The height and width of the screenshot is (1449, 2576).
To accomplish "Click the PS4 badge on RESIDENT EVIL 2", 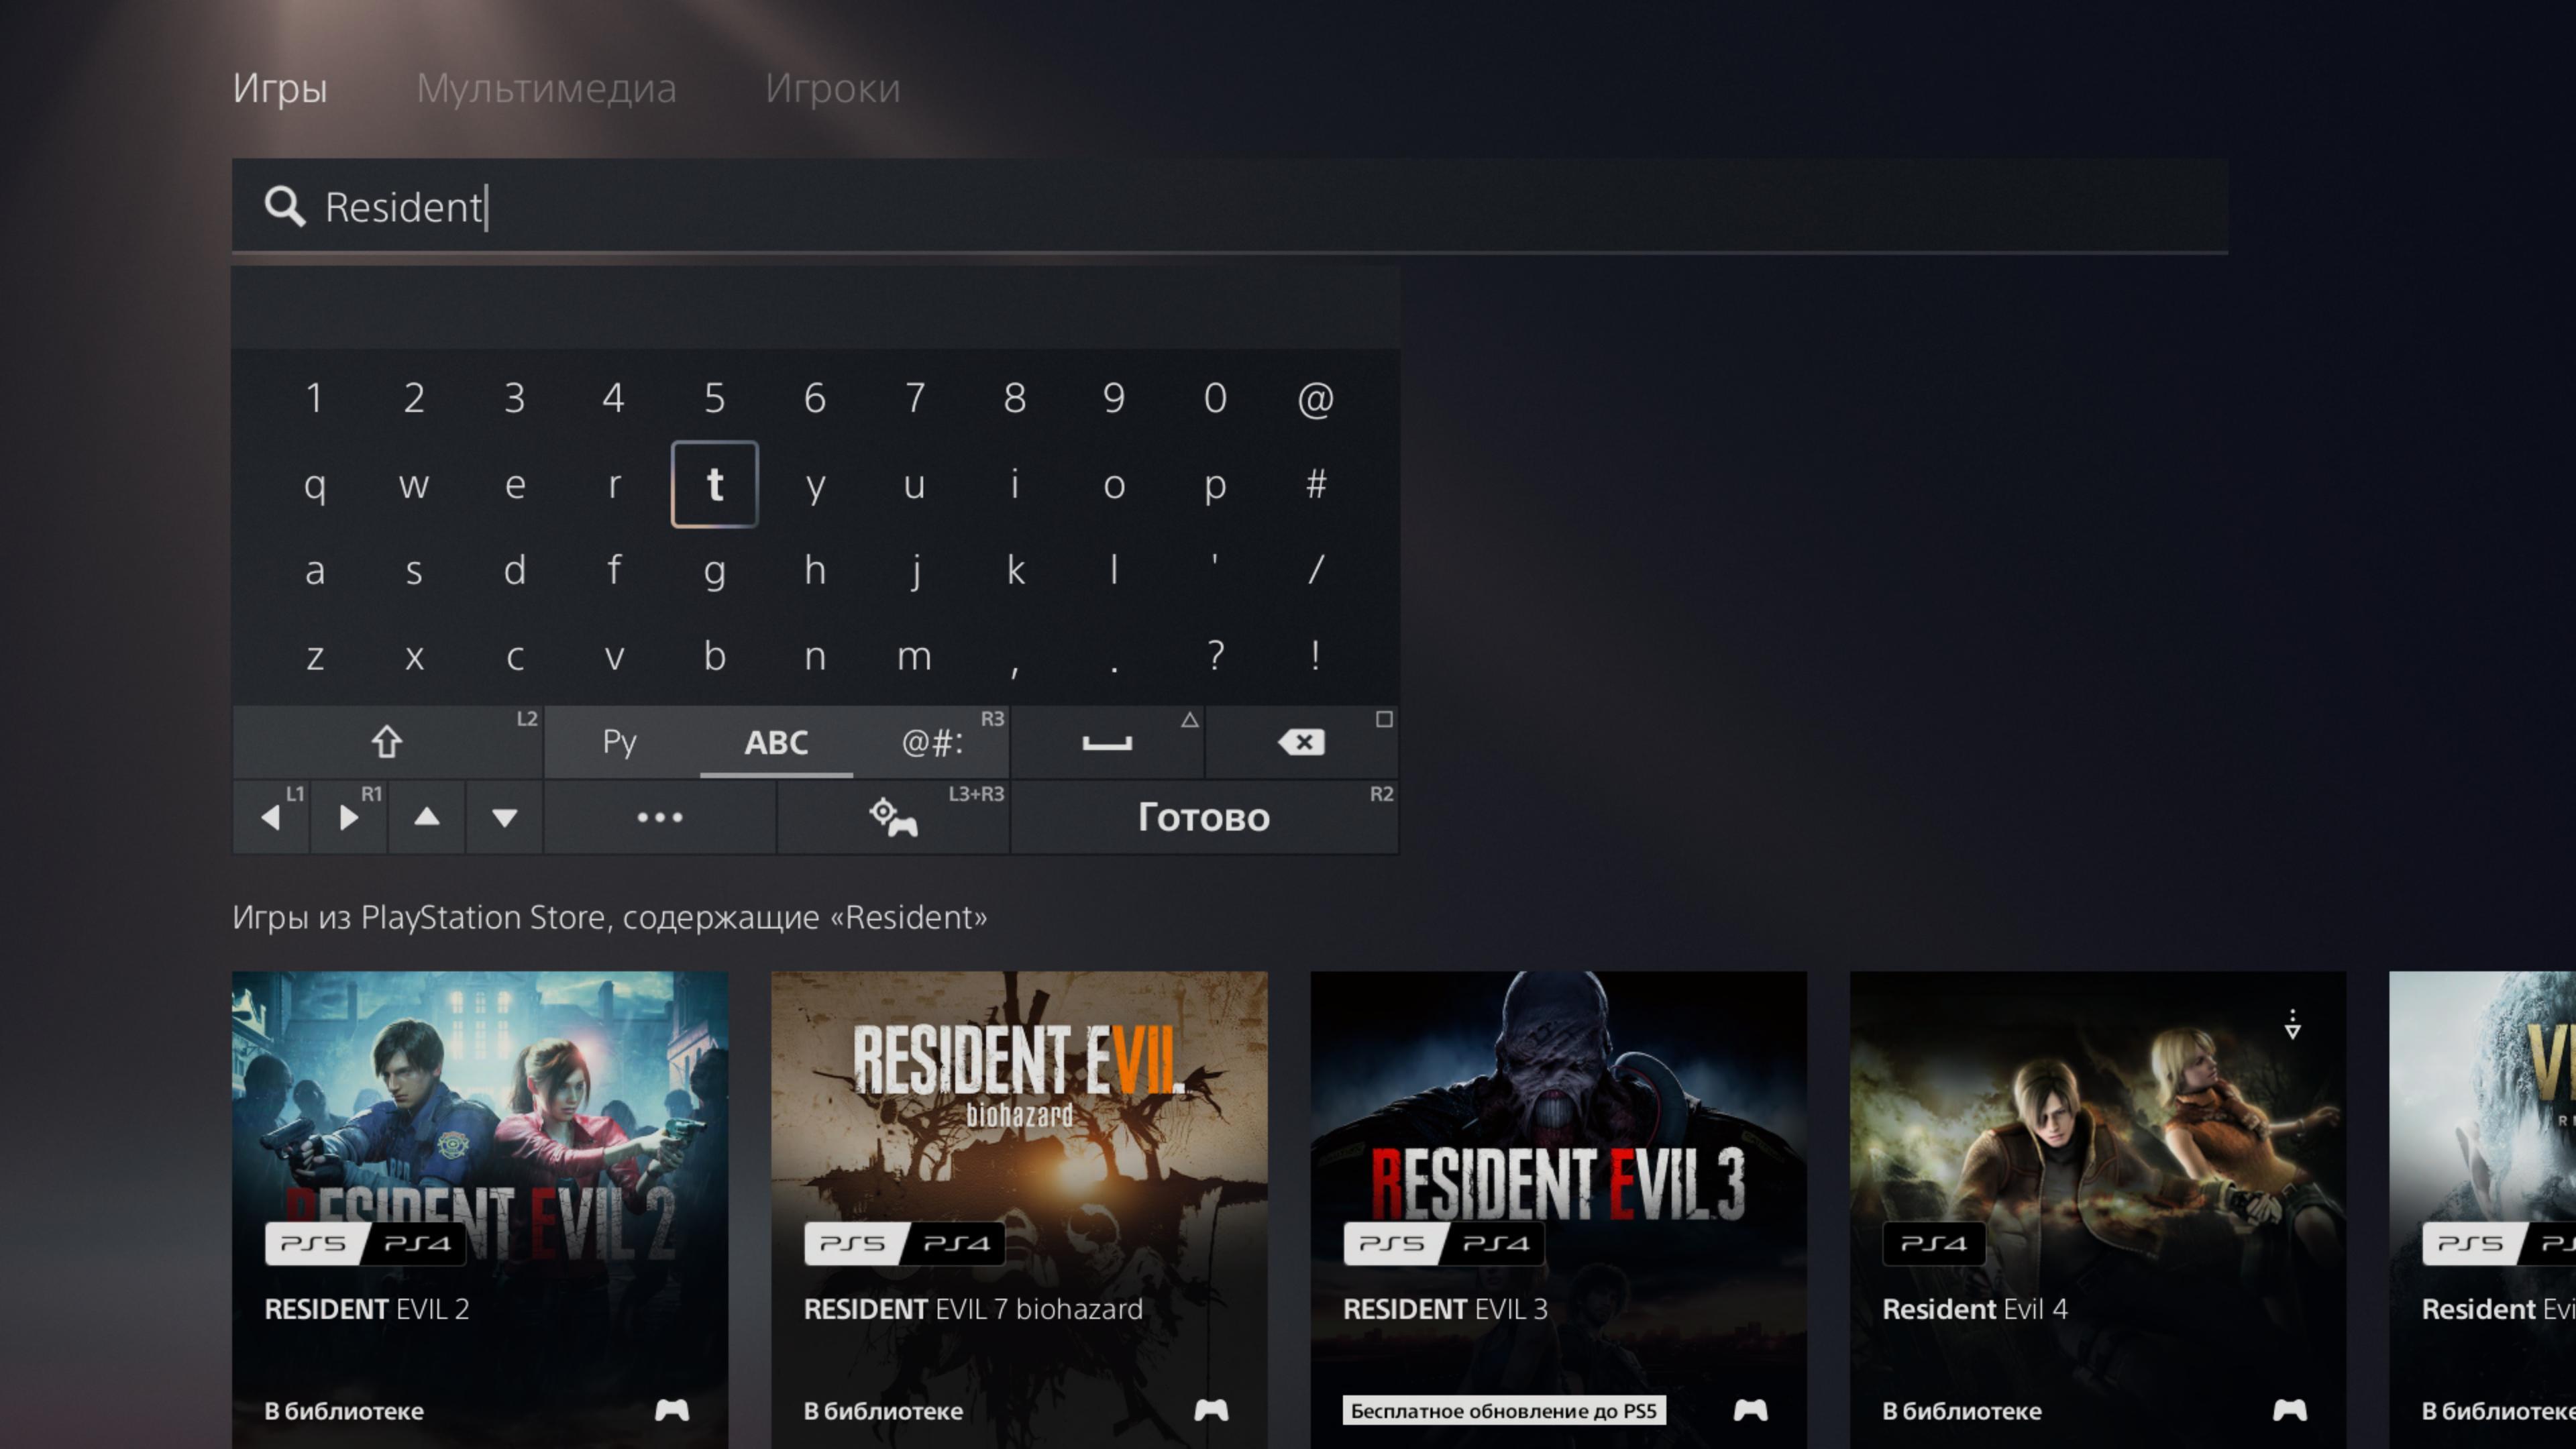I will 417,1243.
